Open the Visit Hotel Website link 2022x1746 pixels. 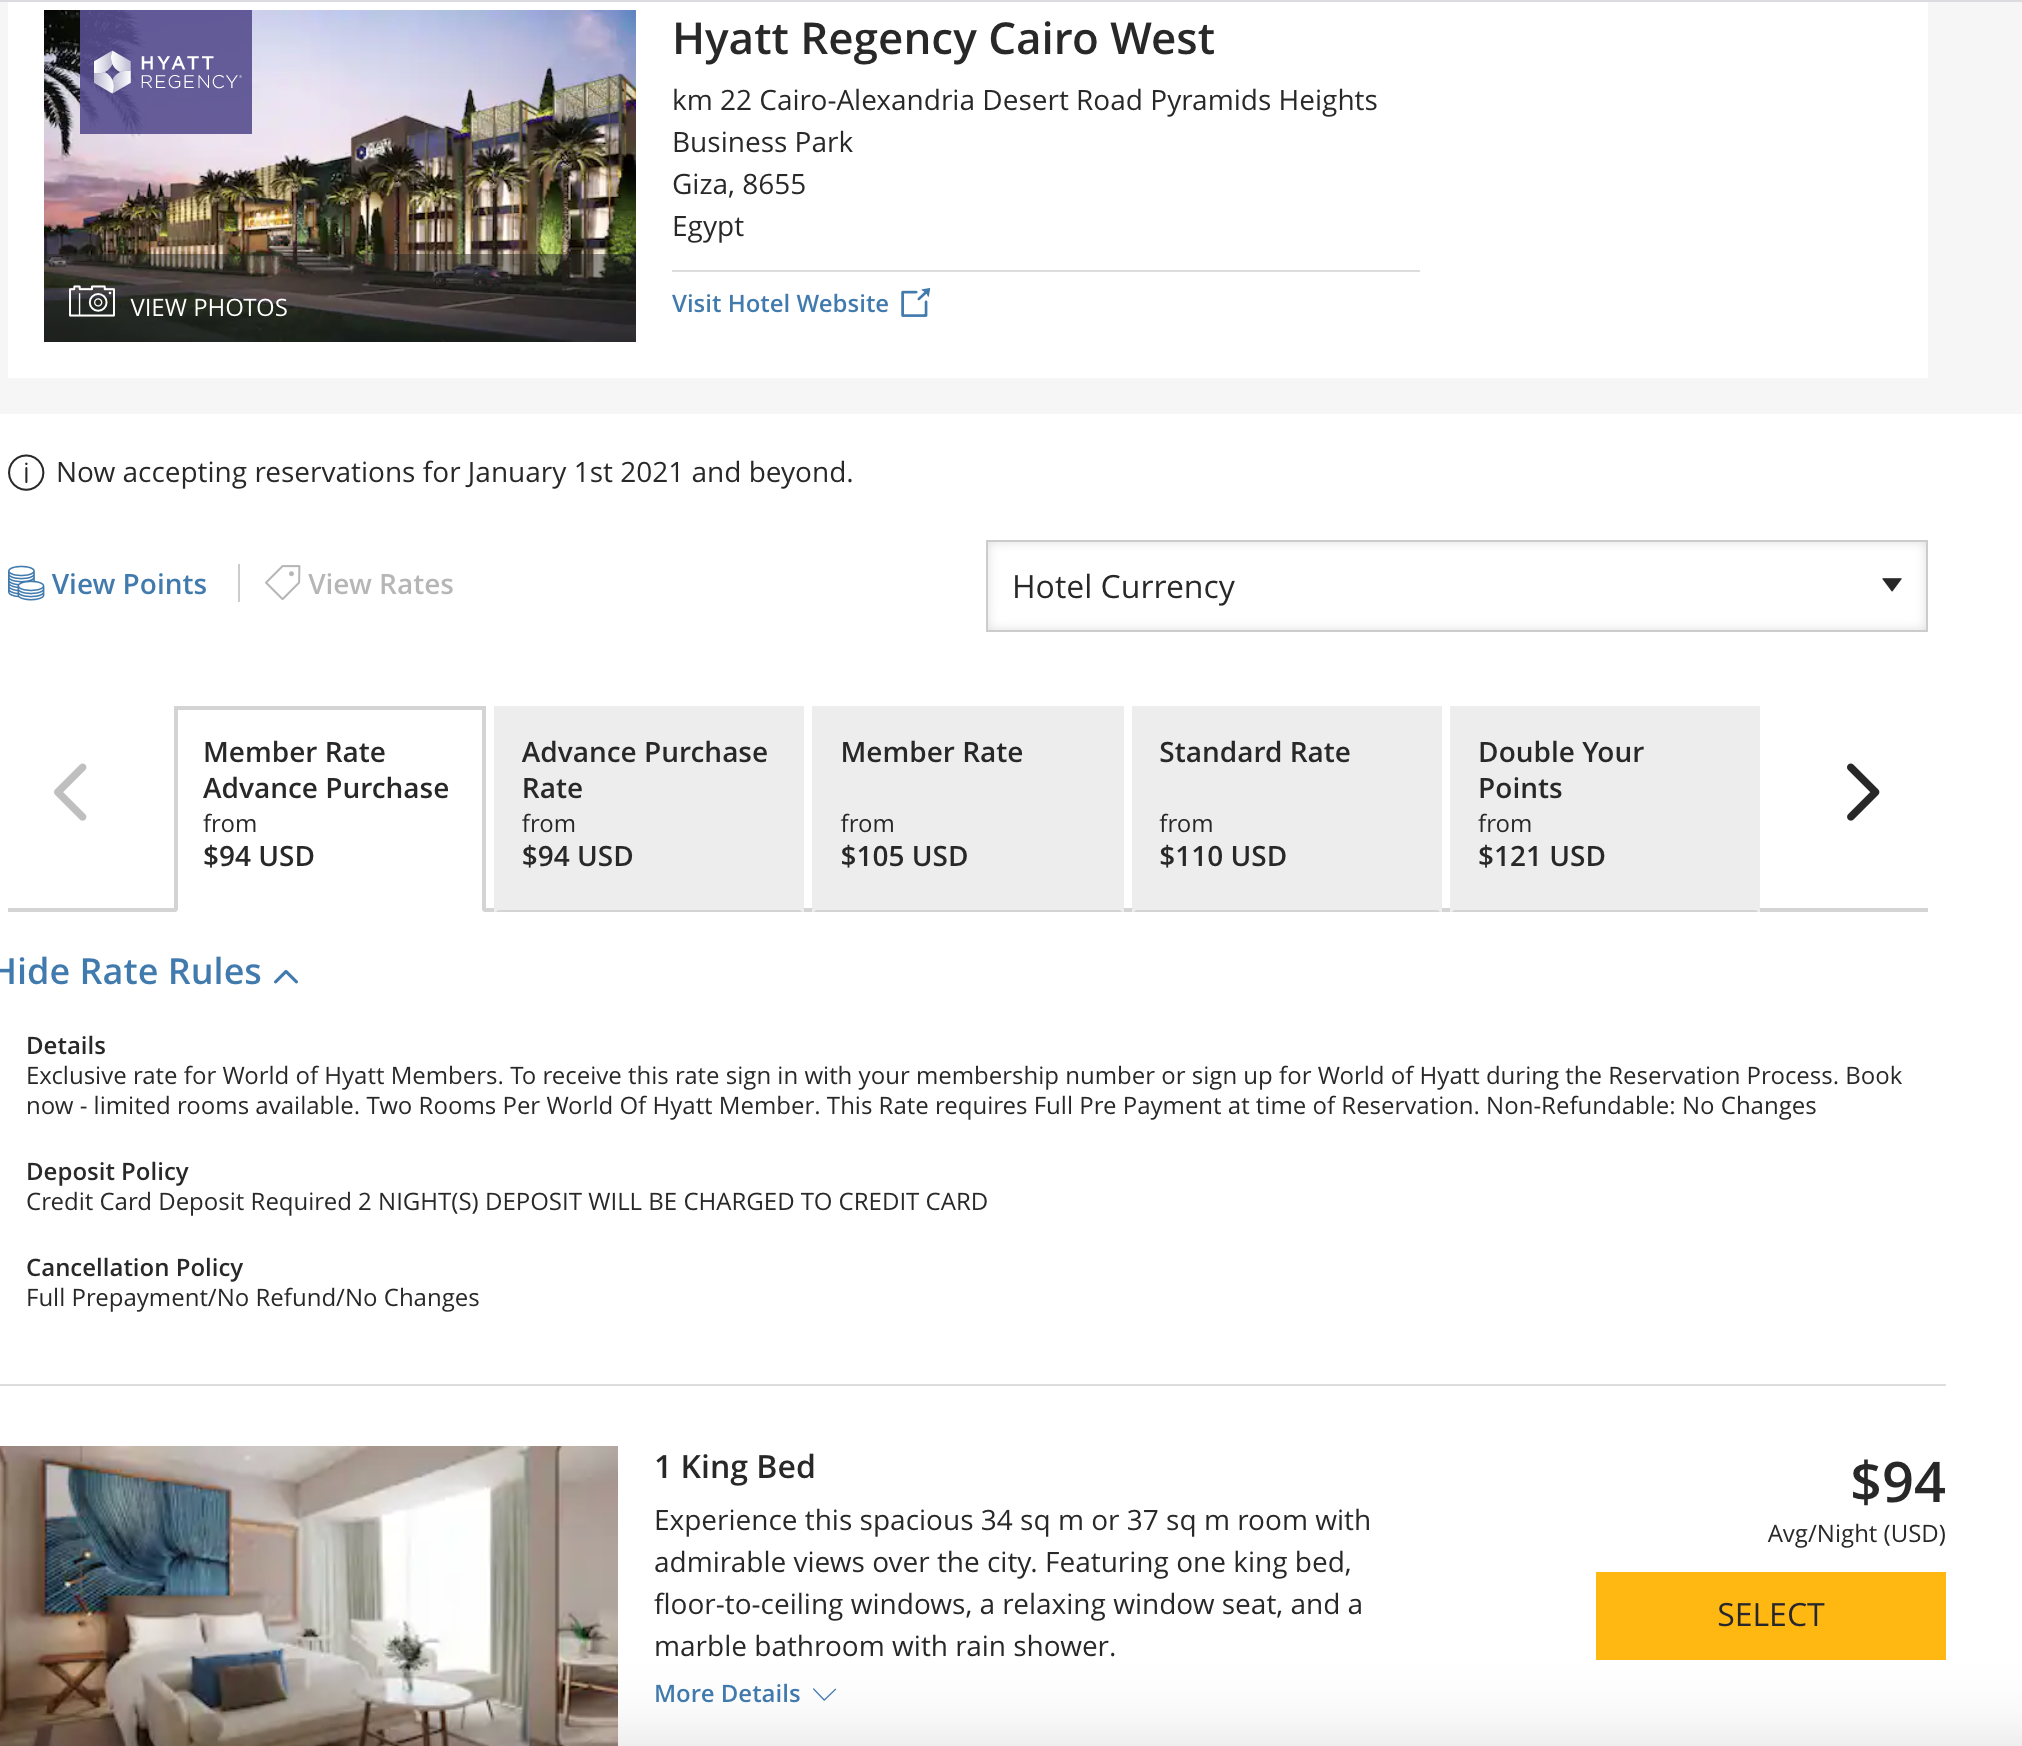coord(780,304)
